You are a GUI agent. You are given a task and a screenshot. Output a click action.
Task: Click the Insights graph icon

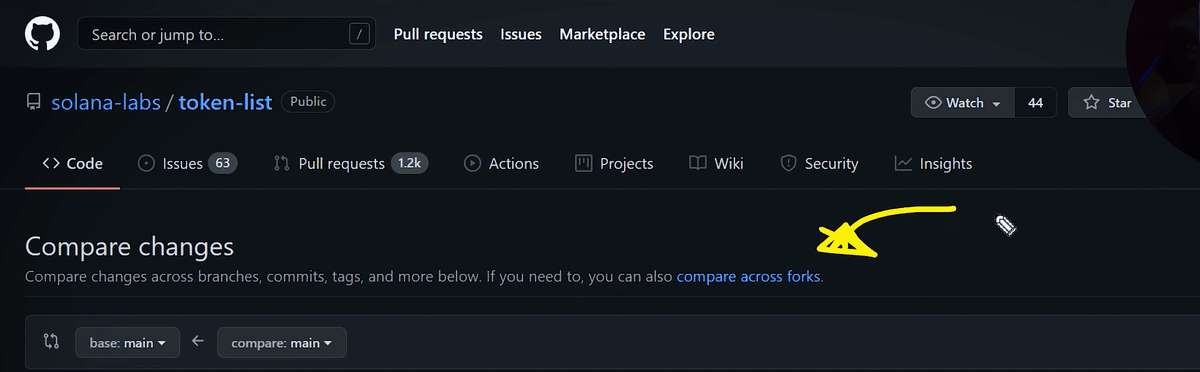tap(903, 163)
